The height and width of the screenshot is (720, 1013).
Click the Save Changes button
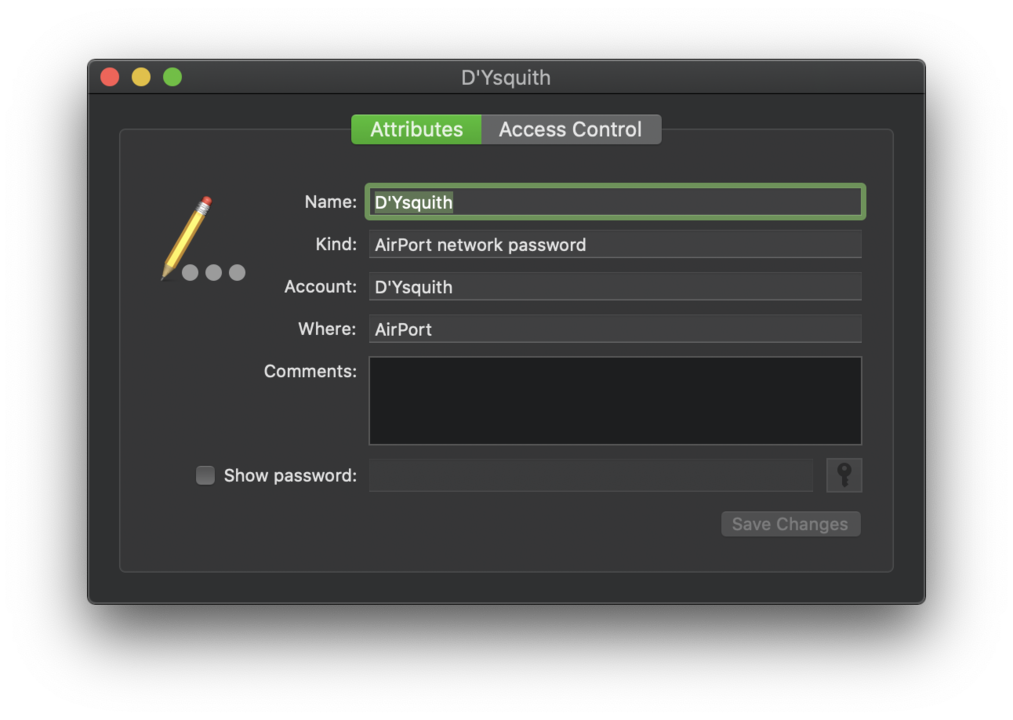pyautogui.click(x=791, y=524)
